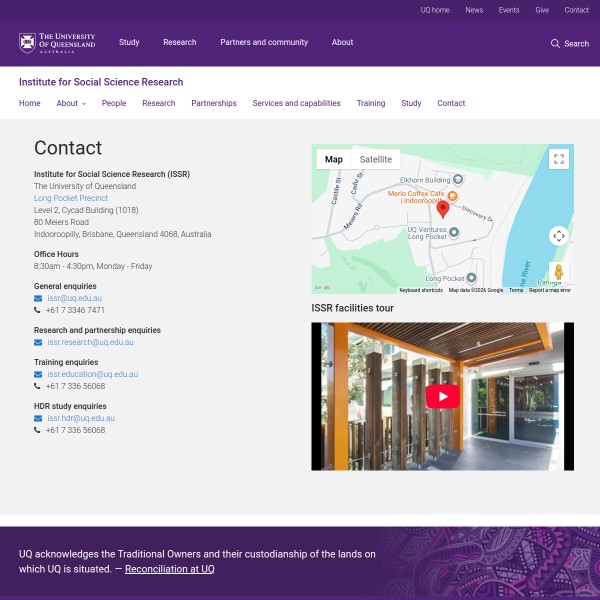Open Services and capabilities menu item
Image resolution: width=600 pixels, height=600 pixels.
pyautogui.click(x=296, y=103)
